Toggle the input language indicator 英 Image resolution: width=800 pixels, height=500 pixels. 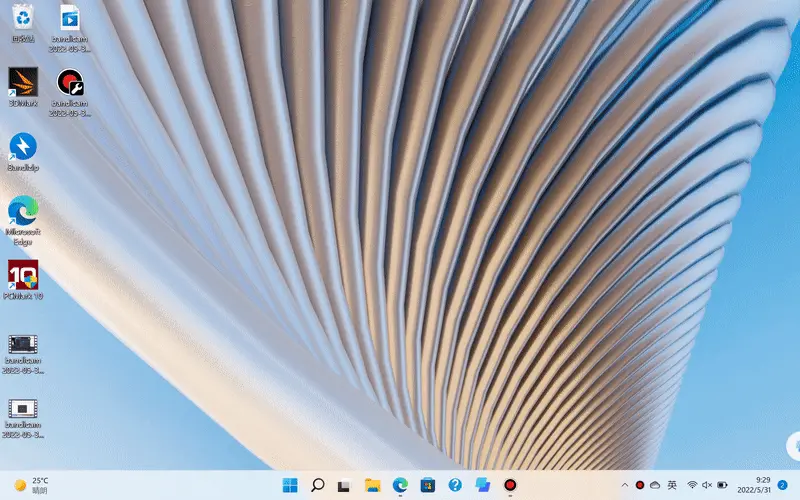point(672,485)
